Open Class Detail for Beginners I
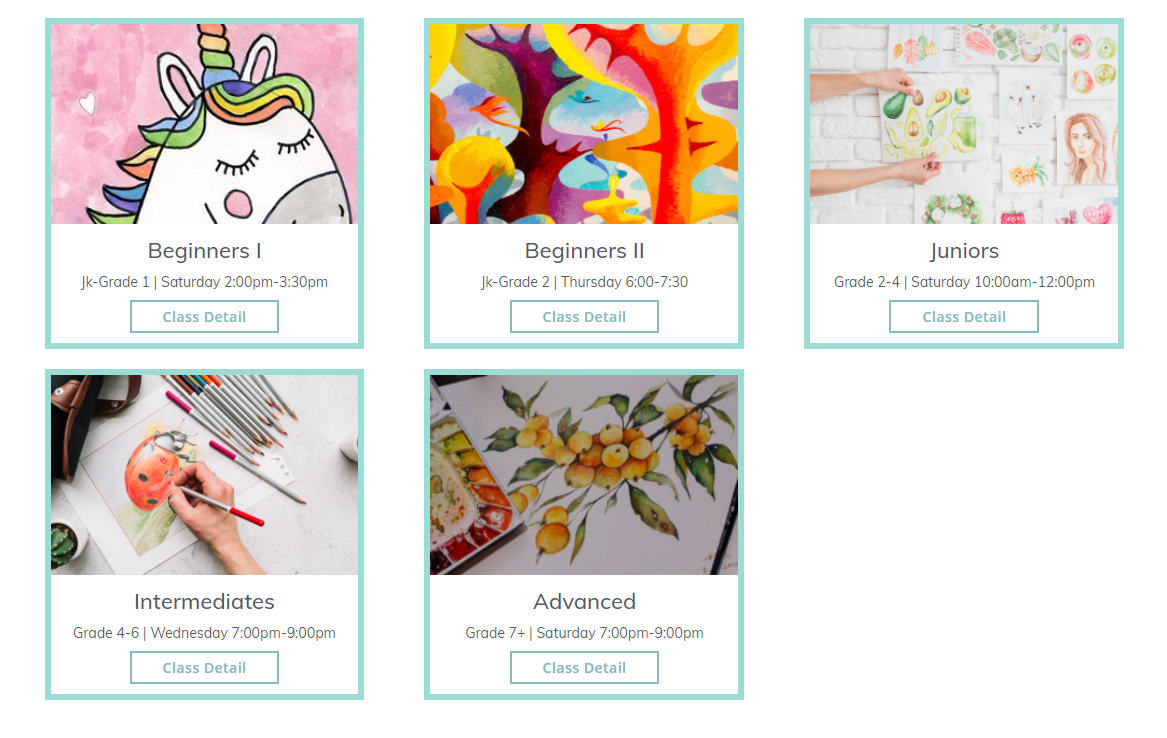This screenshot has height=738, width=1167. tap(204, 317)
